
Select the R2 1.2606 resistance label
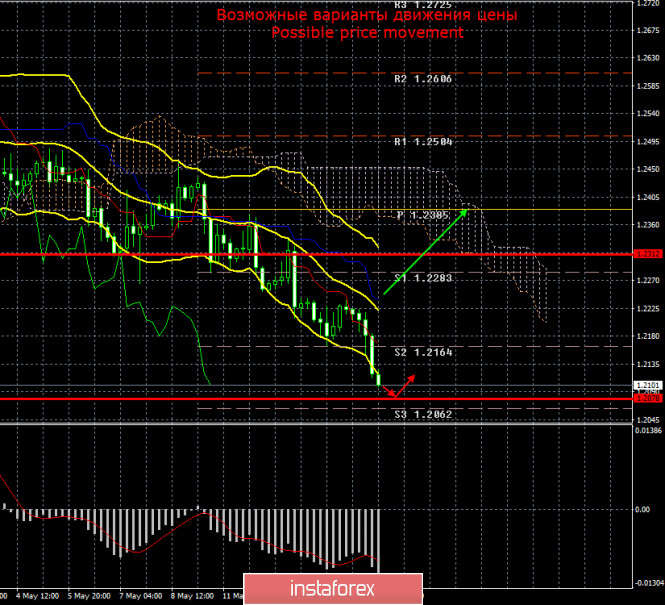(423, 78)
